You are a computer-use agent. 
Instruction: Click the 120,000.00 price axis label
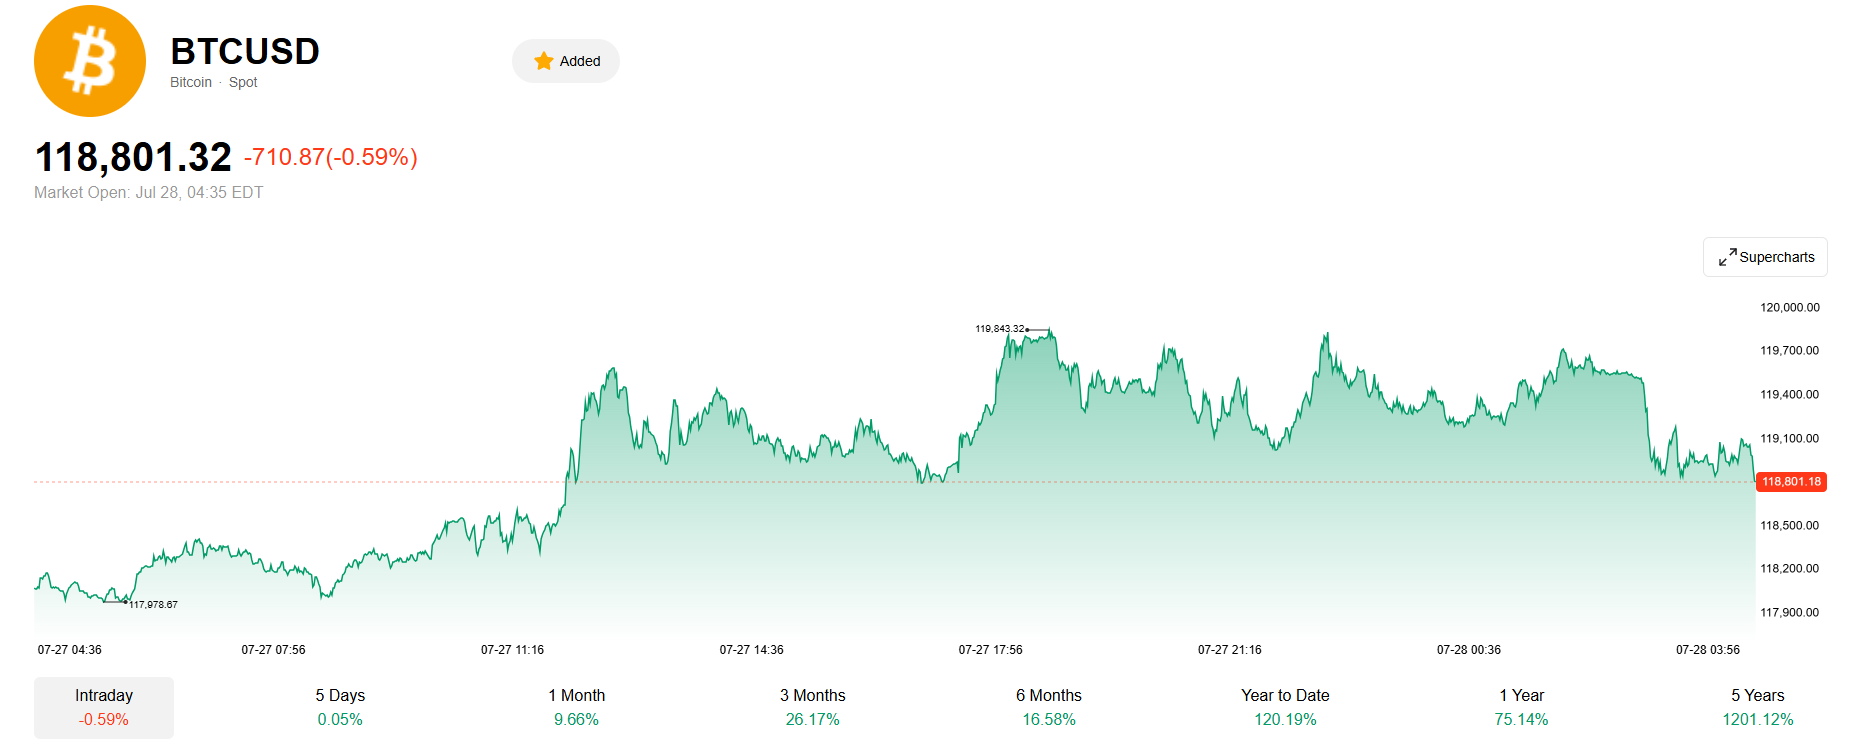point(1790,307)
